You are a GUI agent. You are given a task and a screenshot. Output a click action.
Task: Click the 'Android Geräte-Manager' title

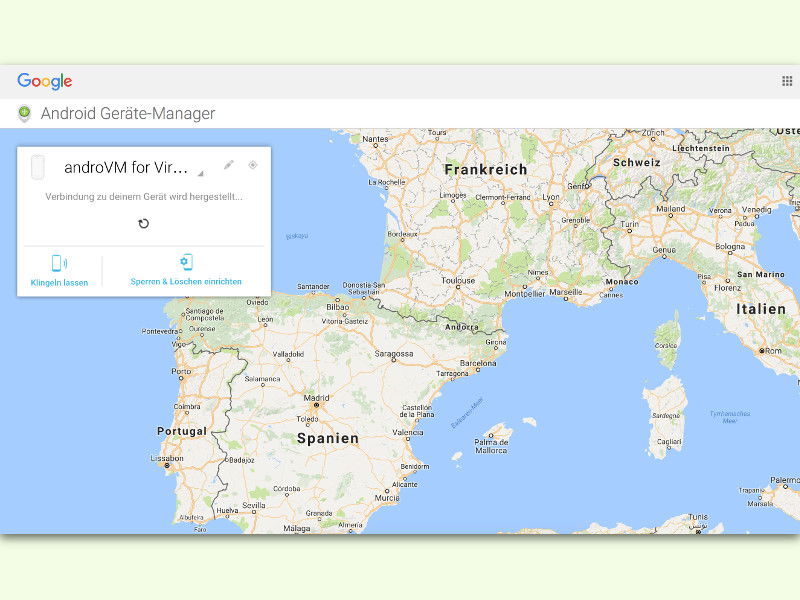[x=128, y=113]
